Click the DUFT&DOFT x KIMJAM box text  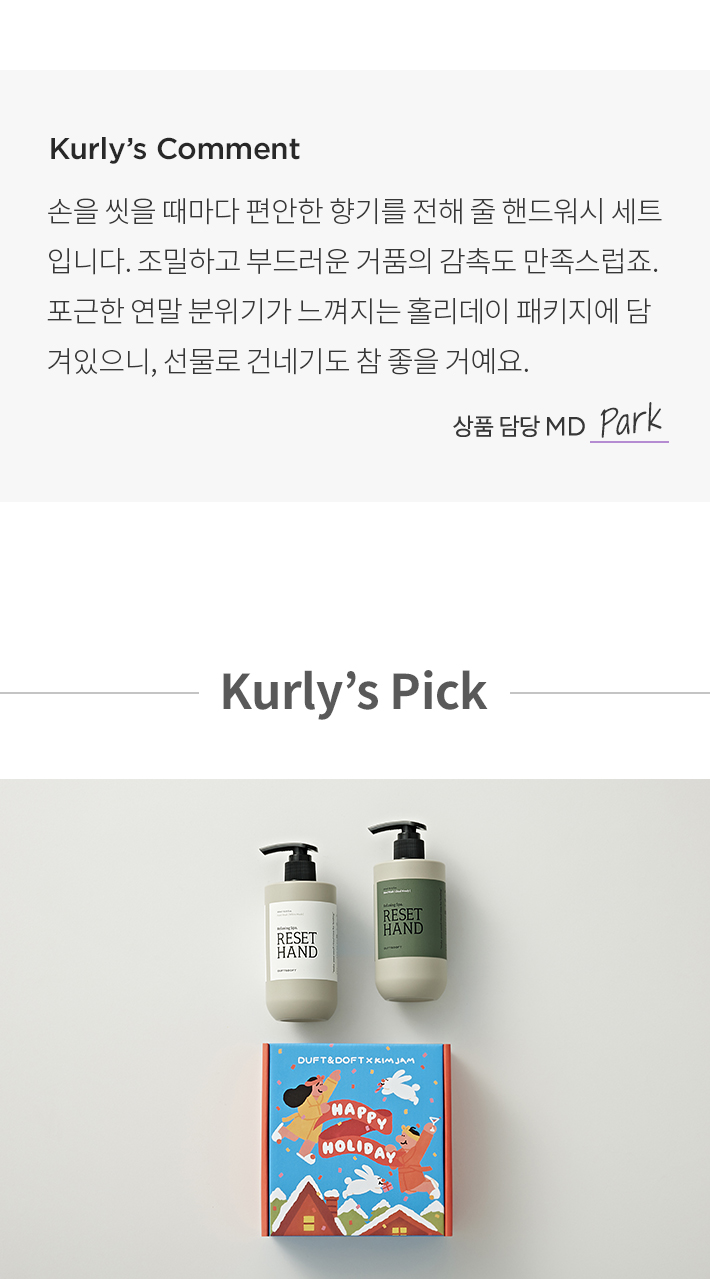(x=356, y=1061)
